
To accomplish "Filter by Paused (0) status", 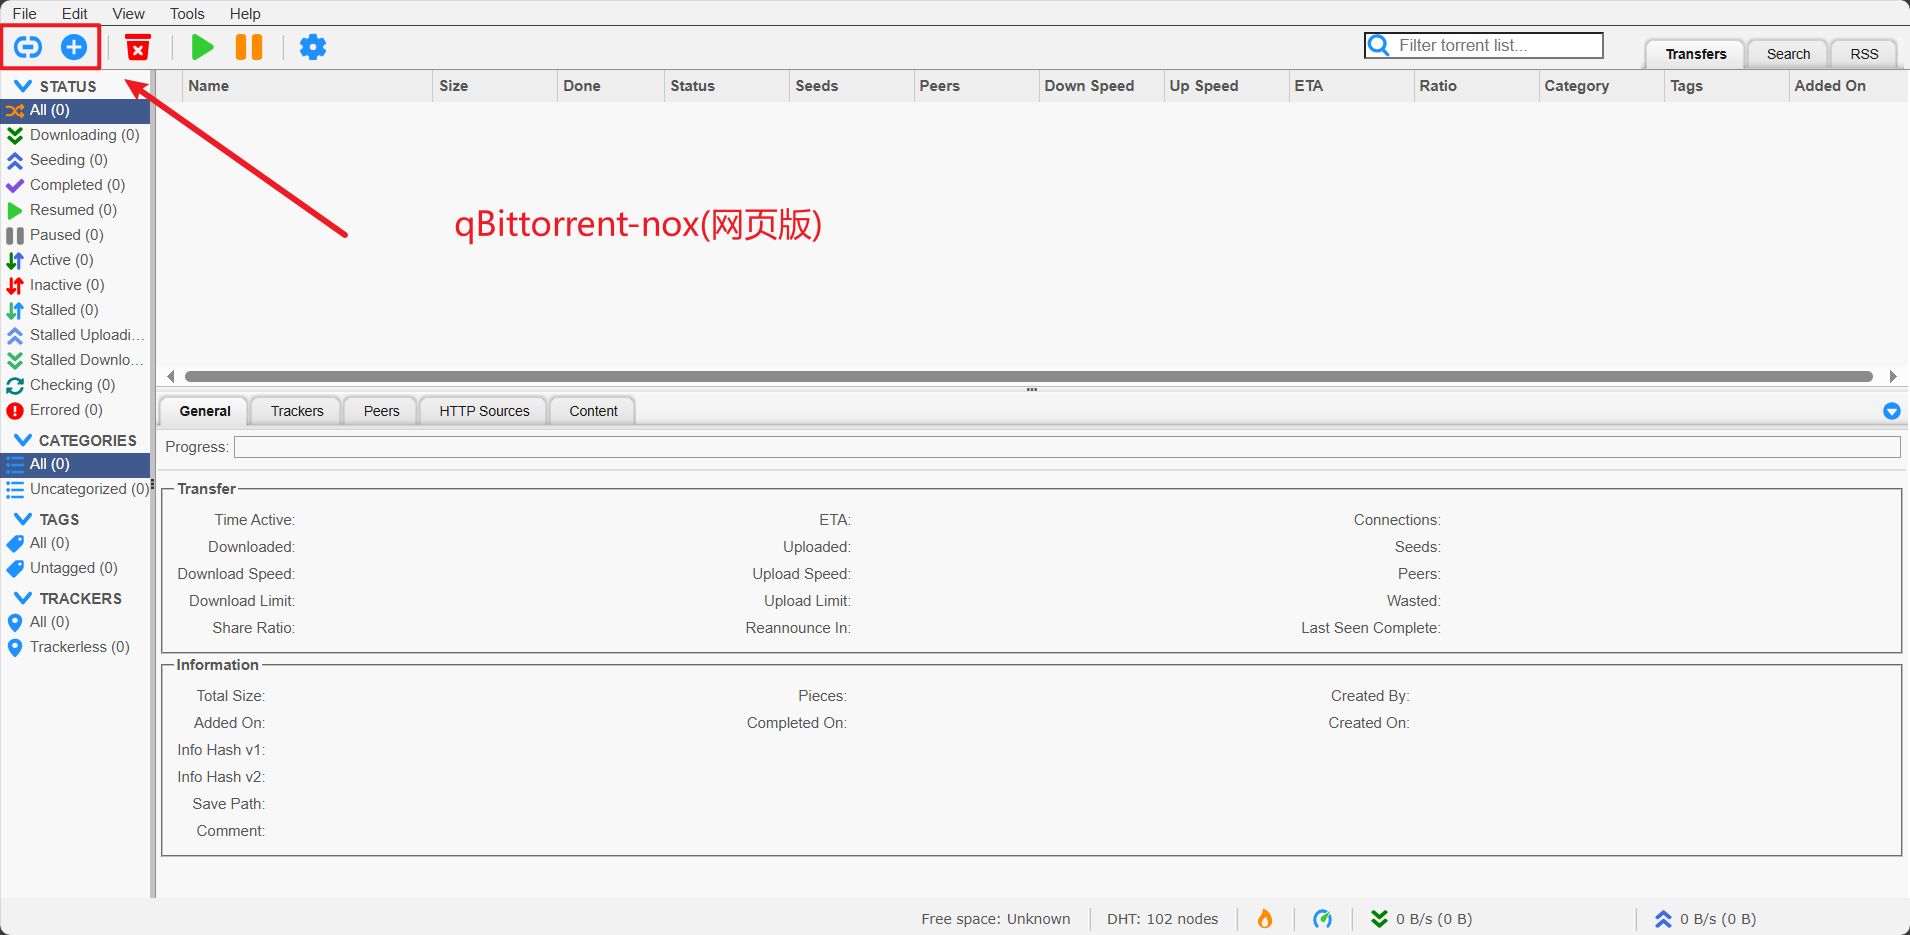I will 75,235.
